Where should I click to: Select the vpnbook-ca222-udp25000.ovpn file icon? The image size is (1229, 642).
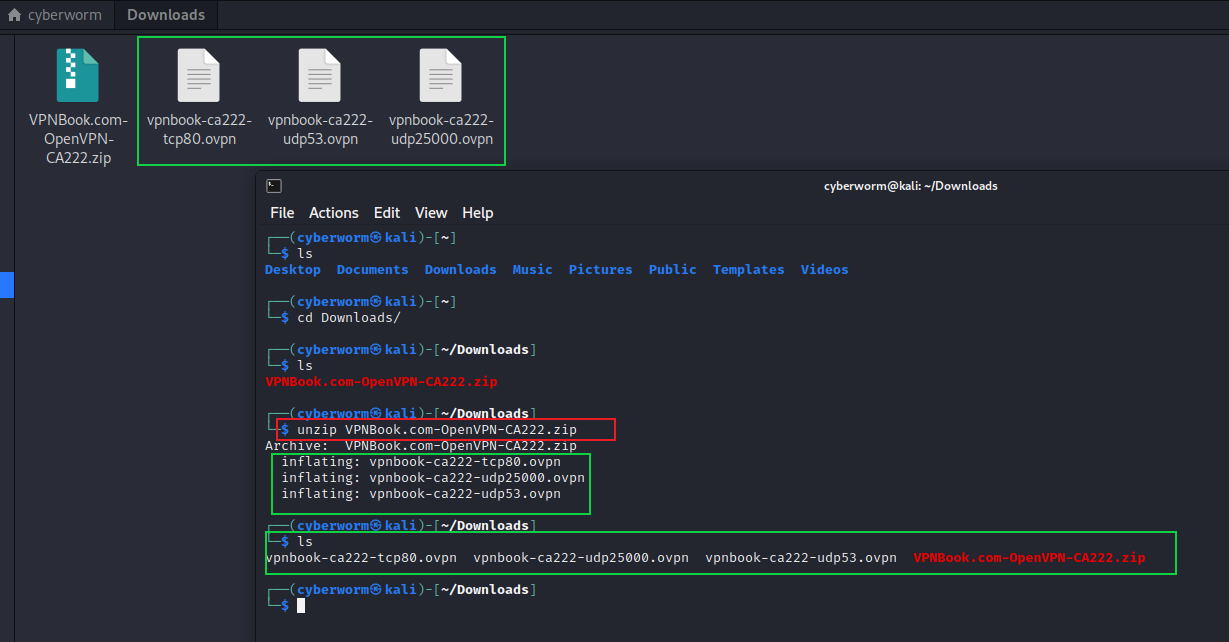[x=441, y=76]
